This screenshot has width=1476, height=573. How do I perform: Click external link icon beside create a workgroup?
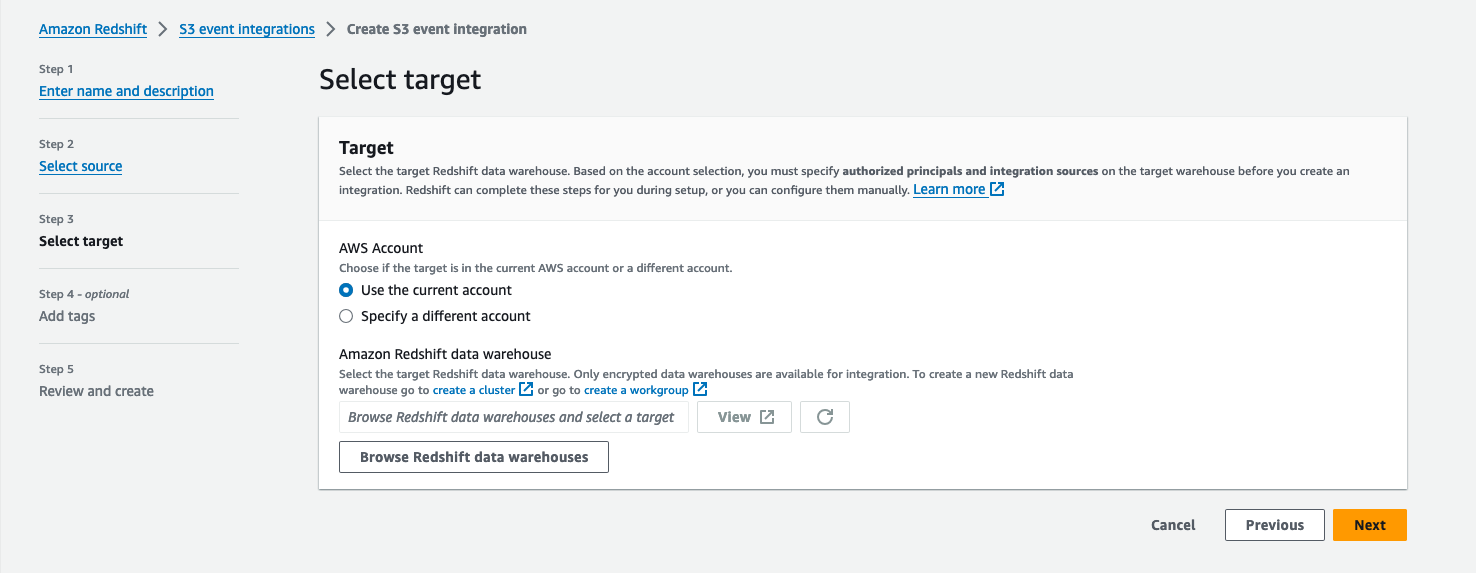700,389
